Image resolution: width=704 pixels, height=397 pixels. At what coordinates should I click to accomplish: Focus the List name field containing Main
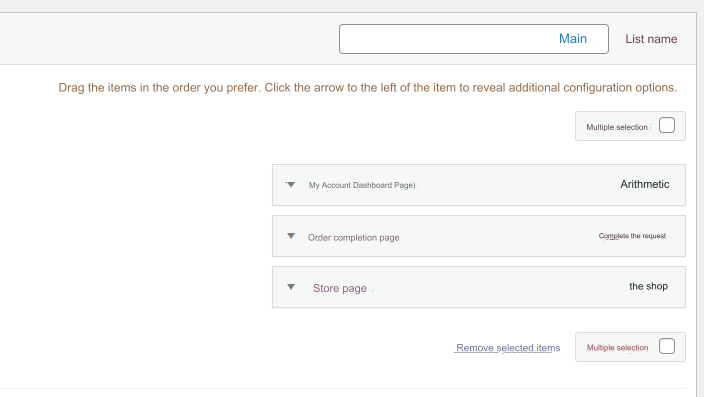pos(474,39)
